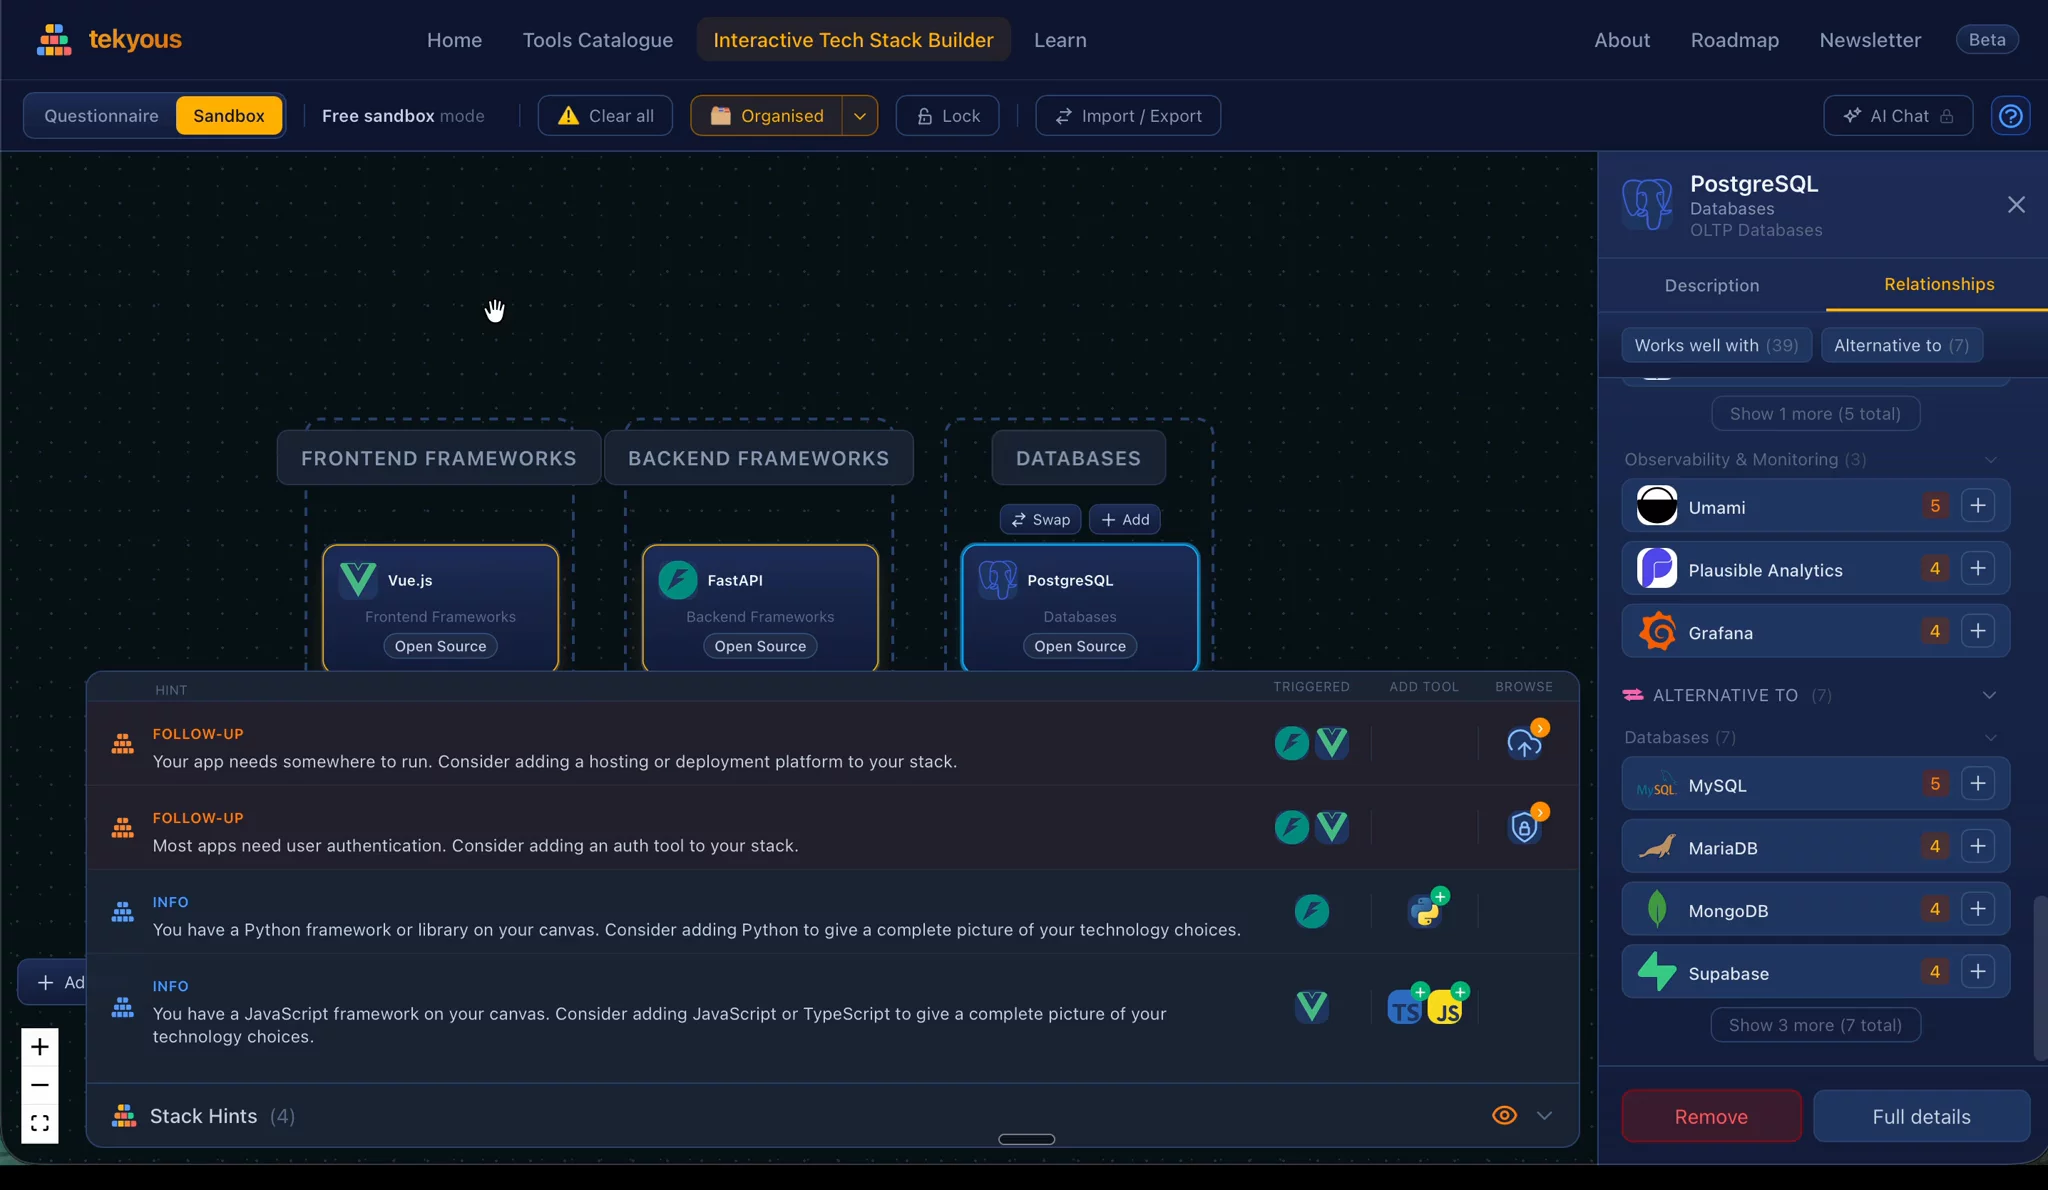Image resolution: width=2048 pixels, height=1190 pixels.
Task: Select the PostgreSQL card on canvas
Action: click(1080, 607)
